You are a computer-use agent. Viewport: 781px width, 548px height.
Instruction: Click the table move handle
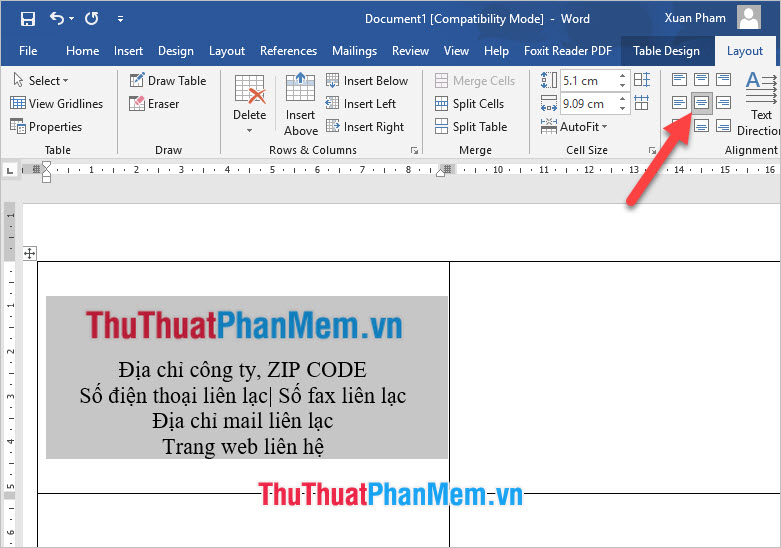coord(29,253)
